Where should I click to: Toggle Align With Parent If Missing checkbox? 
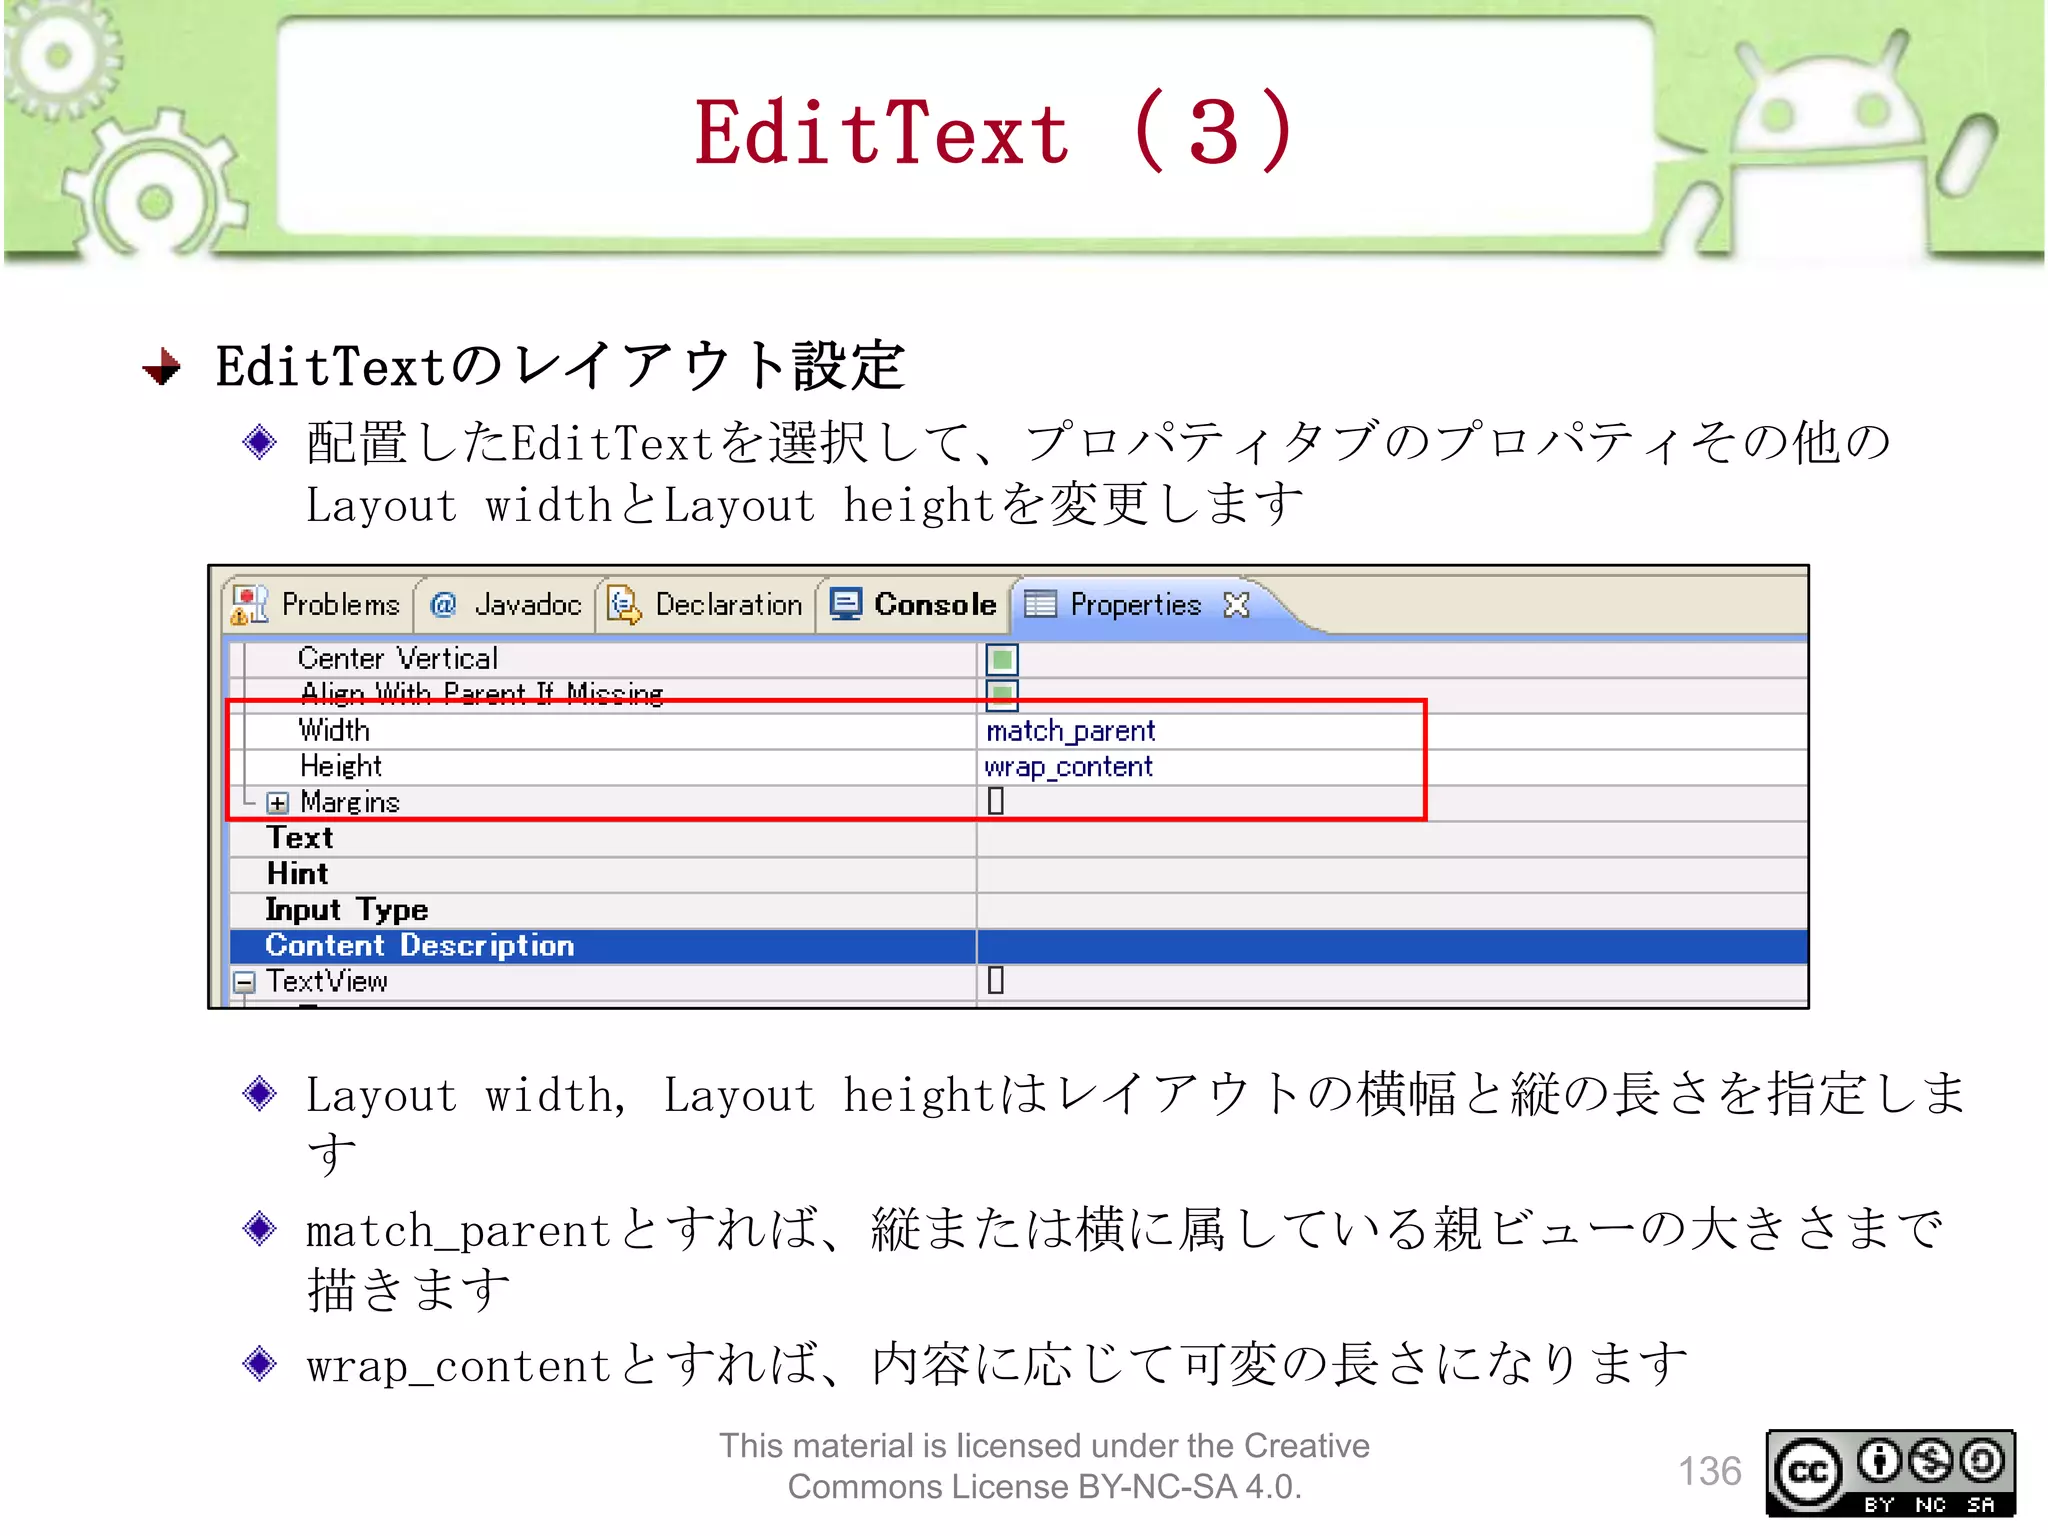click(x=1002, y=694)
